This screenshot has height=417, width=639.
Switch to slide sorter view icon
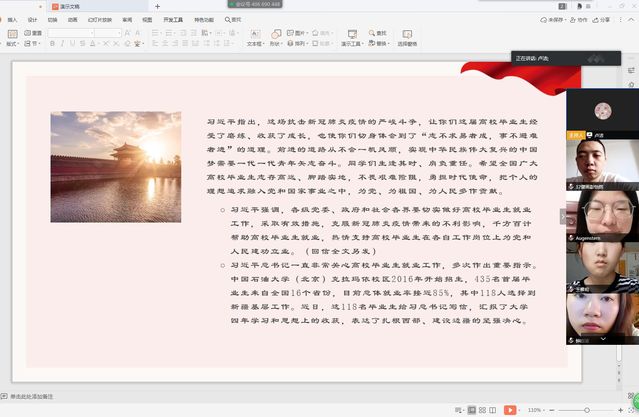click(x=482, y=410)
